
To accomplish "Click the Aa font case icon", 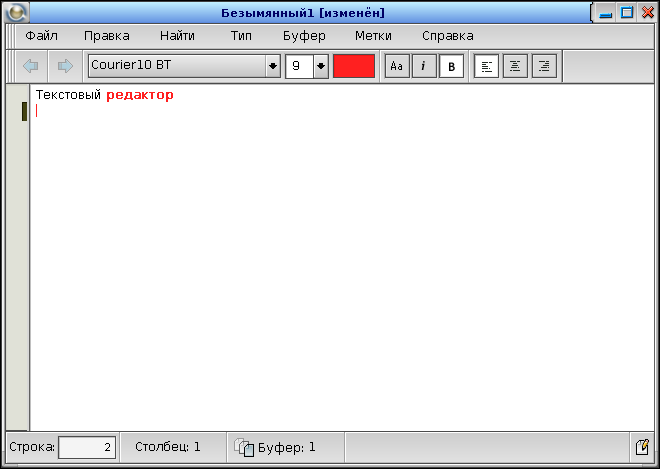I will [397, 66].
